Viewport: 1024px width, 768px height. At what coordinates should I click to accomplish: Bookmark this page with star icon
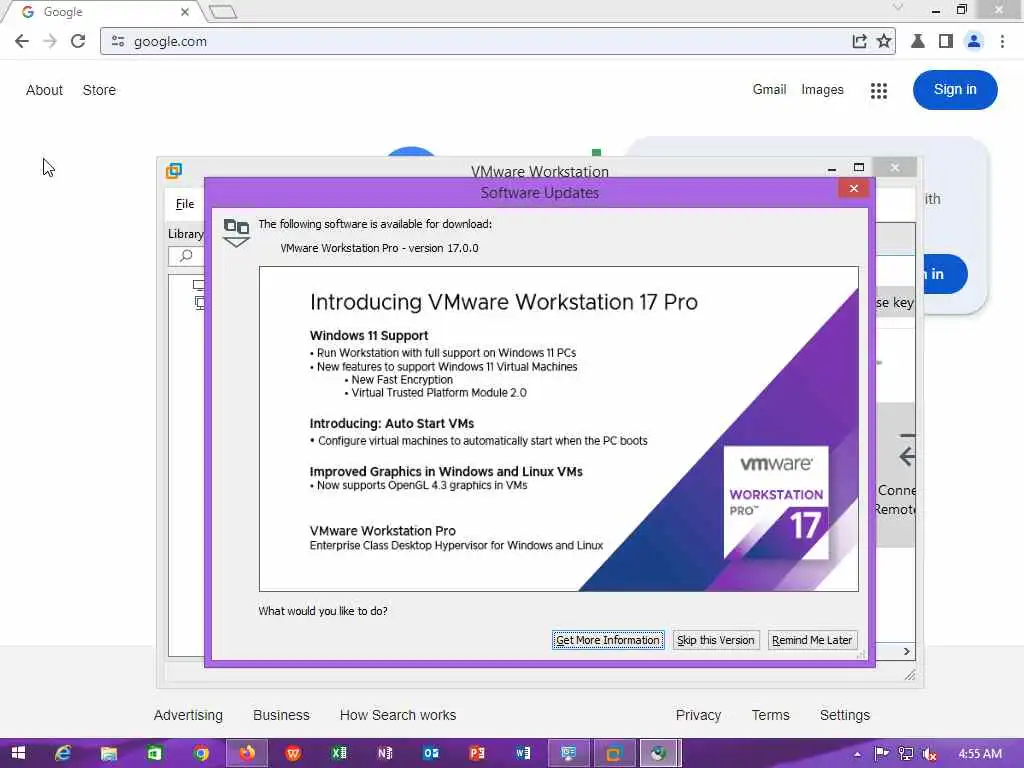884,41
